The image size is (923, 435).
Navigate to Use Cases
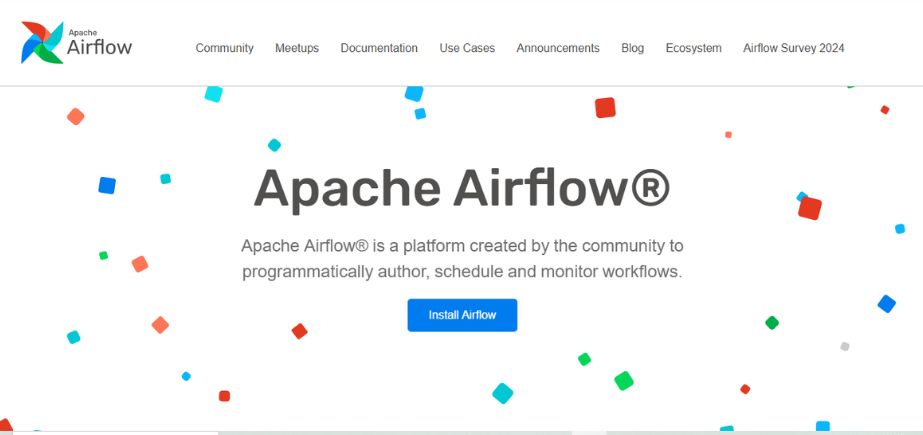tap(467, 48)
